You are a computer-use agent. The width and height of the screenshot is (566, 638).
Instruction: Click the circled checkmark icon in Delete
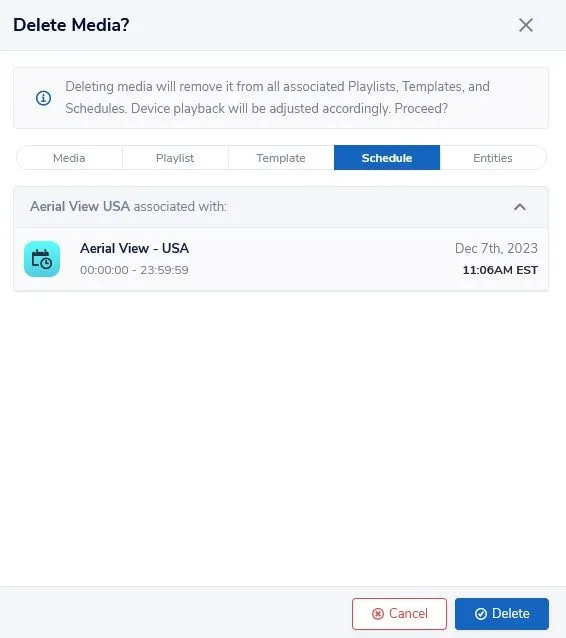pyautogui.click(x=481, y=614)
